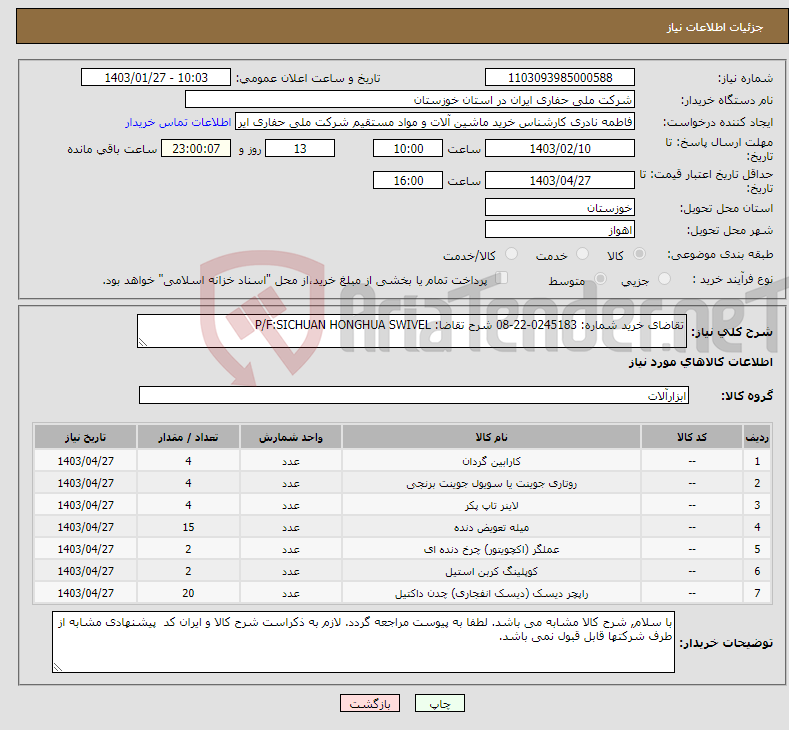Click the response deadline date 1403/02/10 field
This screenshot has width=789, height=730.
click(x=560, y=148)
